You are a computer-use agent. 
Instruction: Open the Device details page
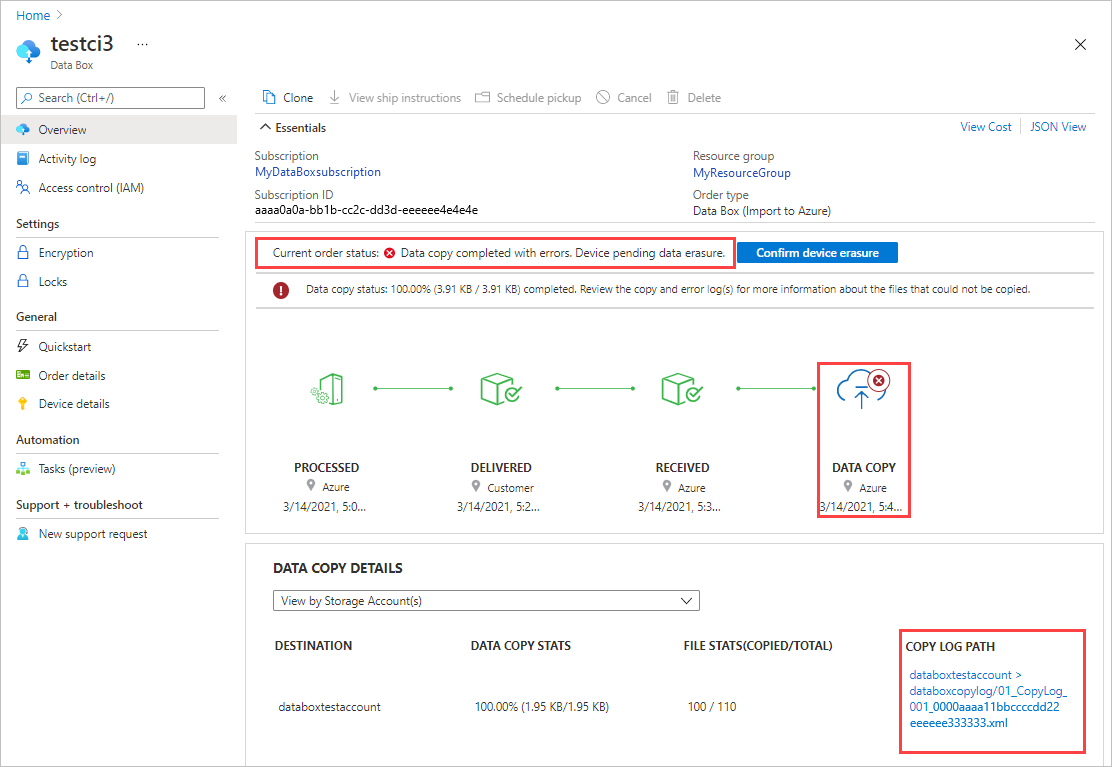pos(76,403)
